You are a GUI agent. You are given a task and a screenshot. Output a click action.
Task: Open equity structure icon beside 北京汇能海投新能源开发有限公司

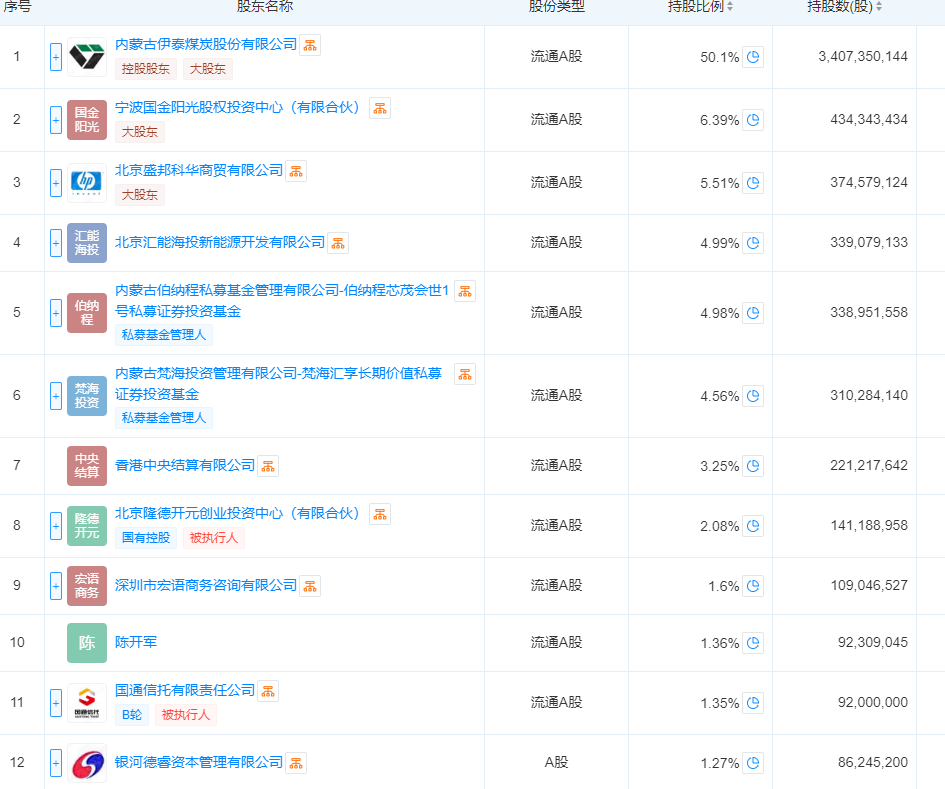coord(338,244)
